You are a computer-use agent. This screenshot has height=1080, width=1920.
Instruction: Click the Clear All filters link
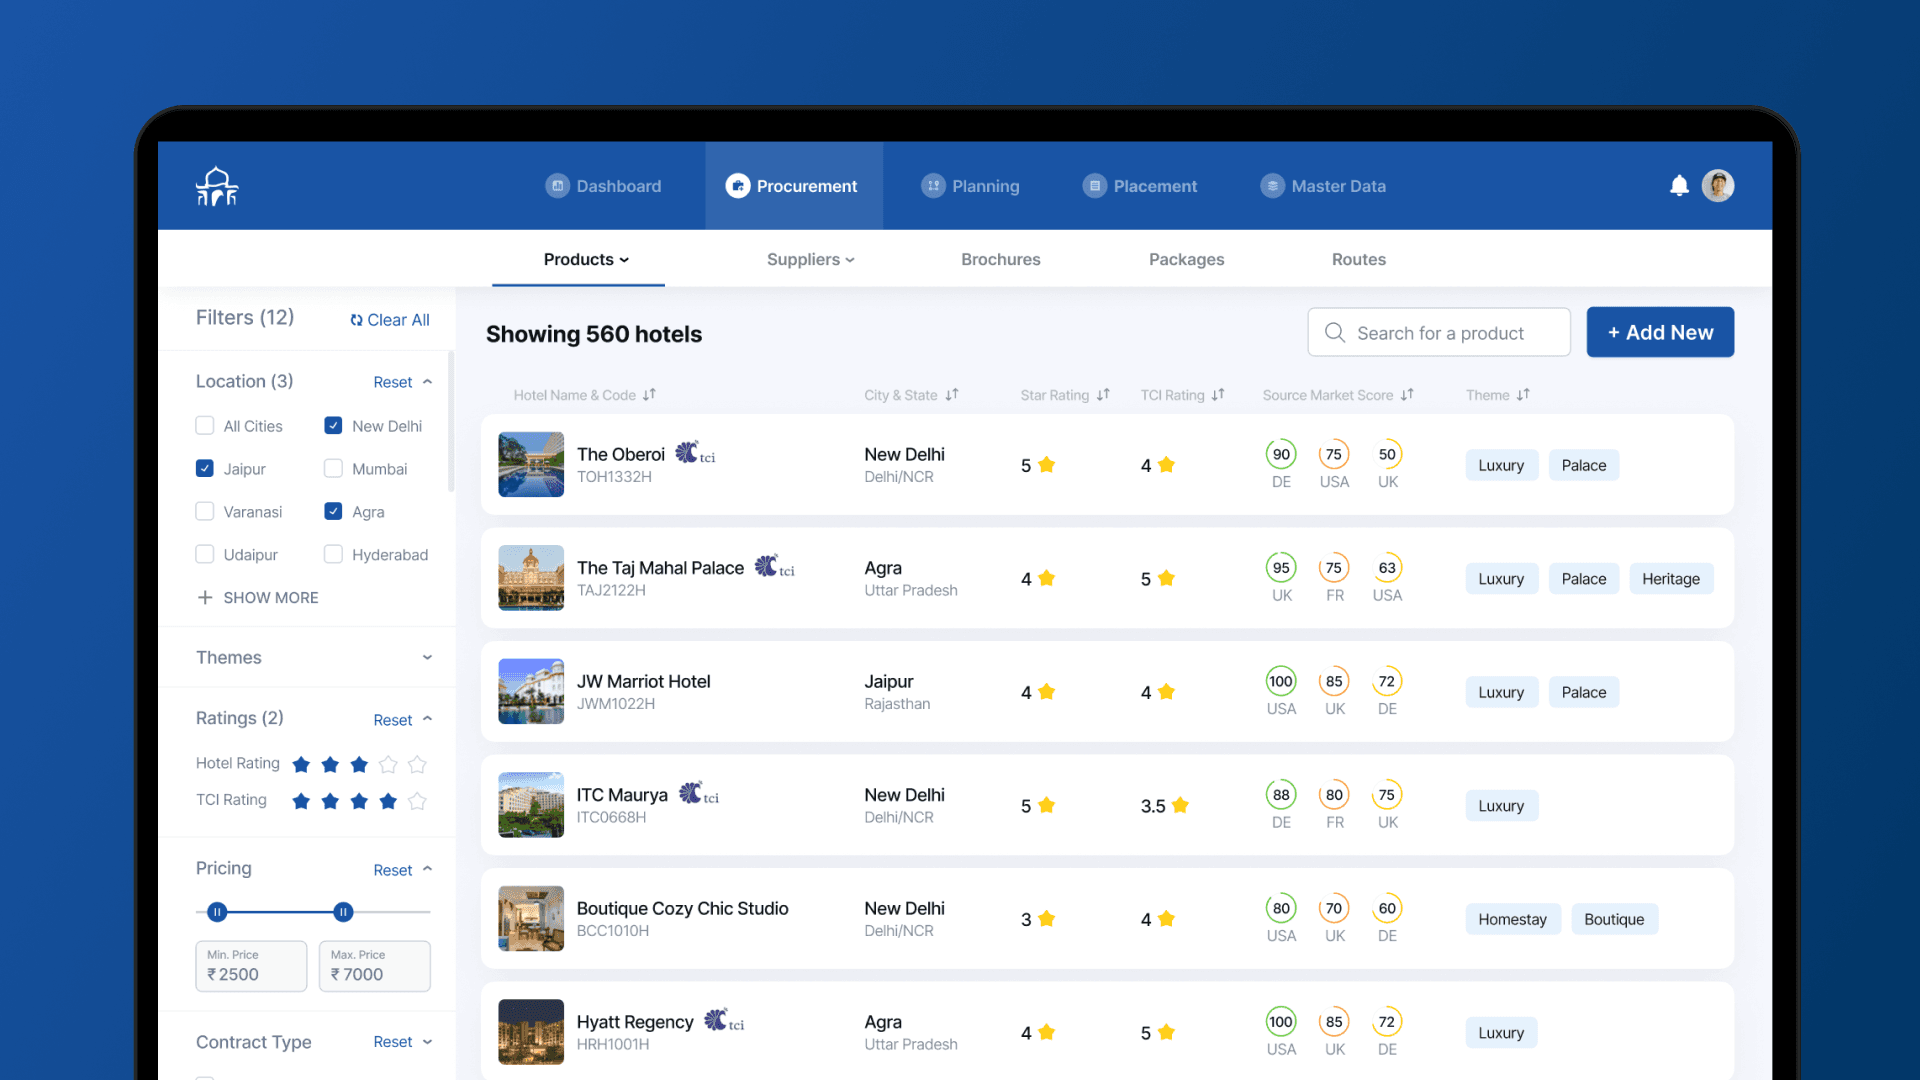[x=390, y=320]
